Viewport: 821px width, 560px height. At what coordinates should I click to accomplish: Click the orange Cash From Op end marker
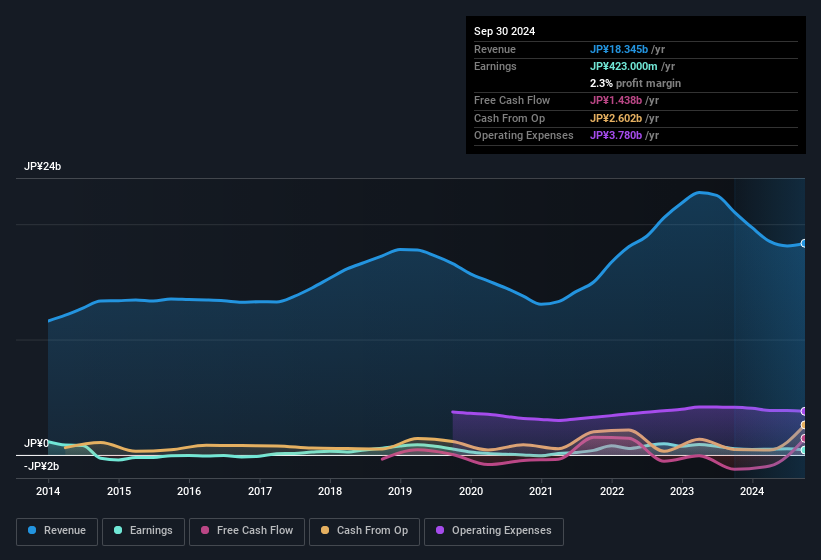point(804,426)
